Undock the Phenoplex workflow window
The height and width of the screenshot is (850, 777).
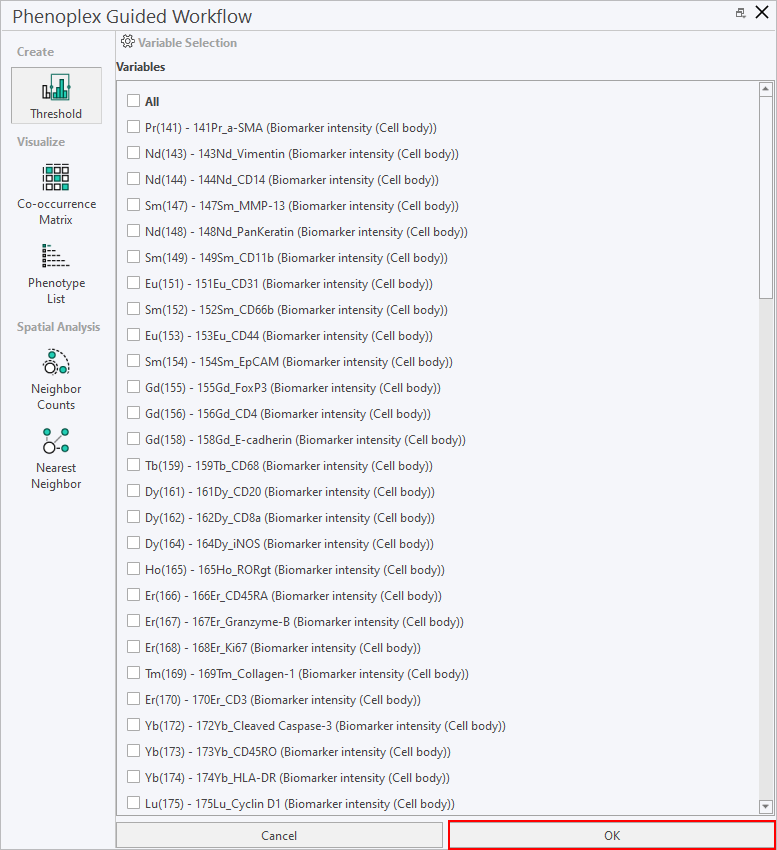(740, 13)
